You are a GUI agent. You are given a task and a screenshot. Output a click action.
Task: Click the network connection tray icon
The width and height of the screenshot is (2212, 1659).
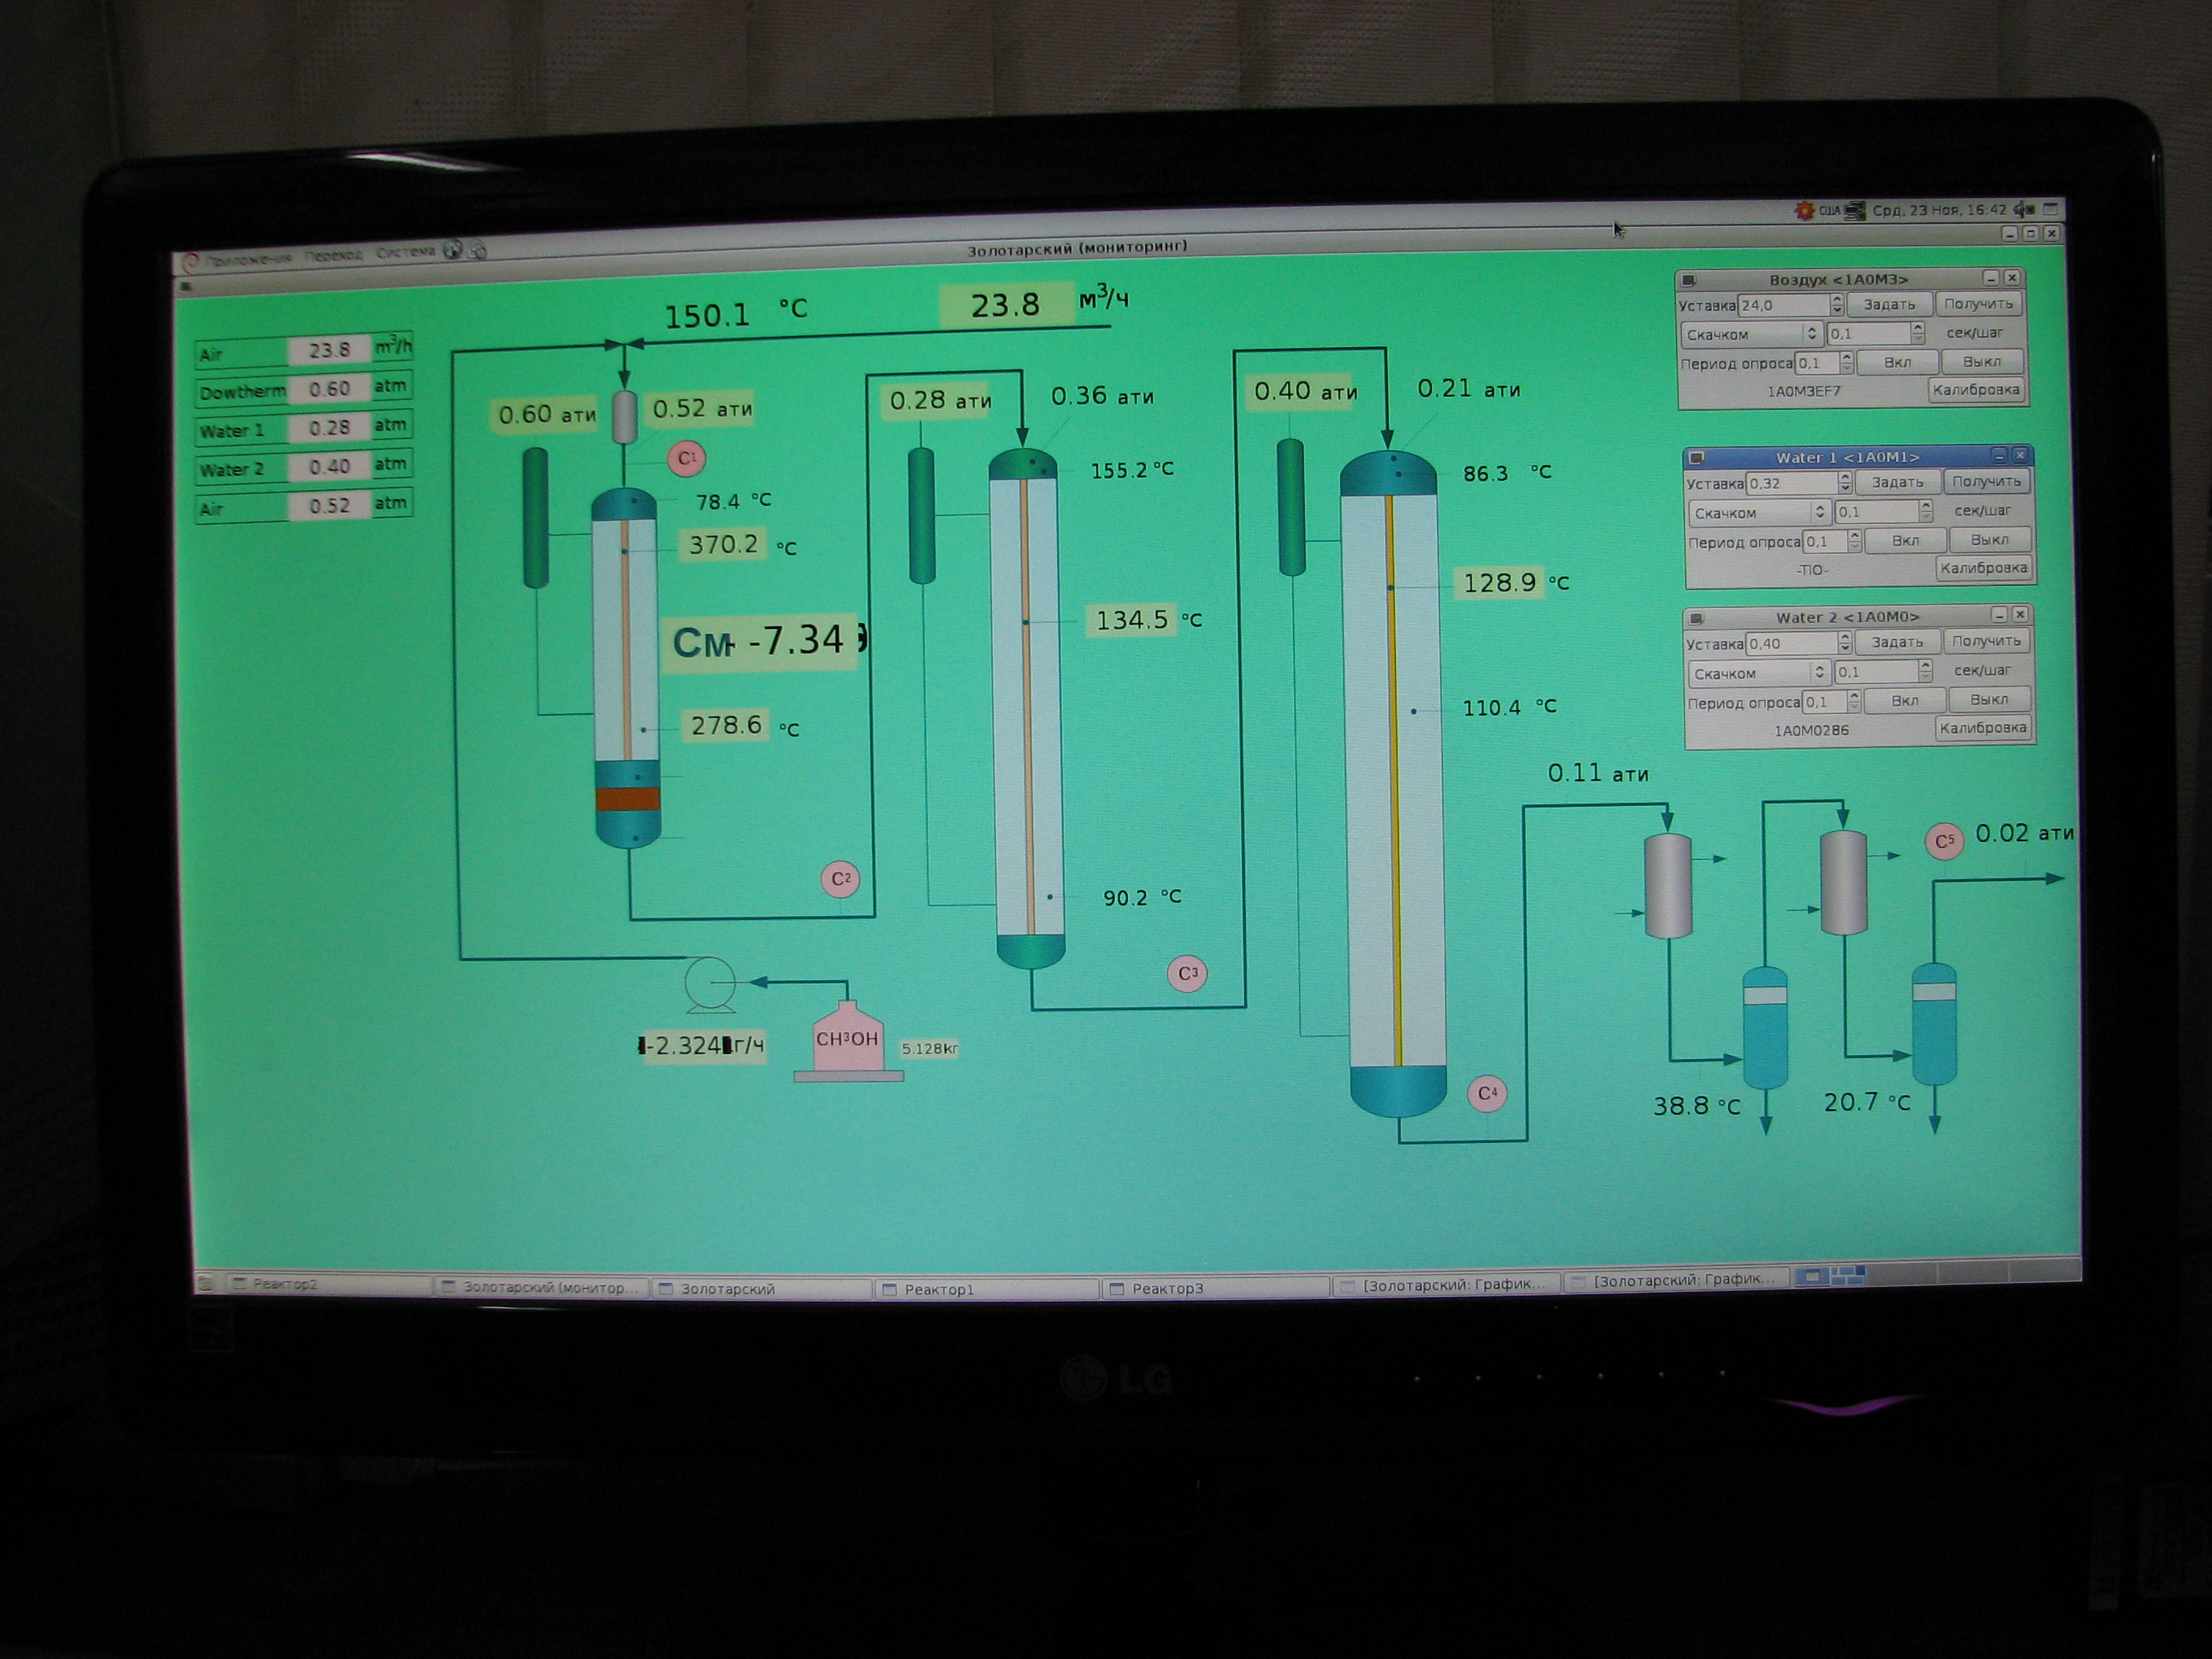1855,211
